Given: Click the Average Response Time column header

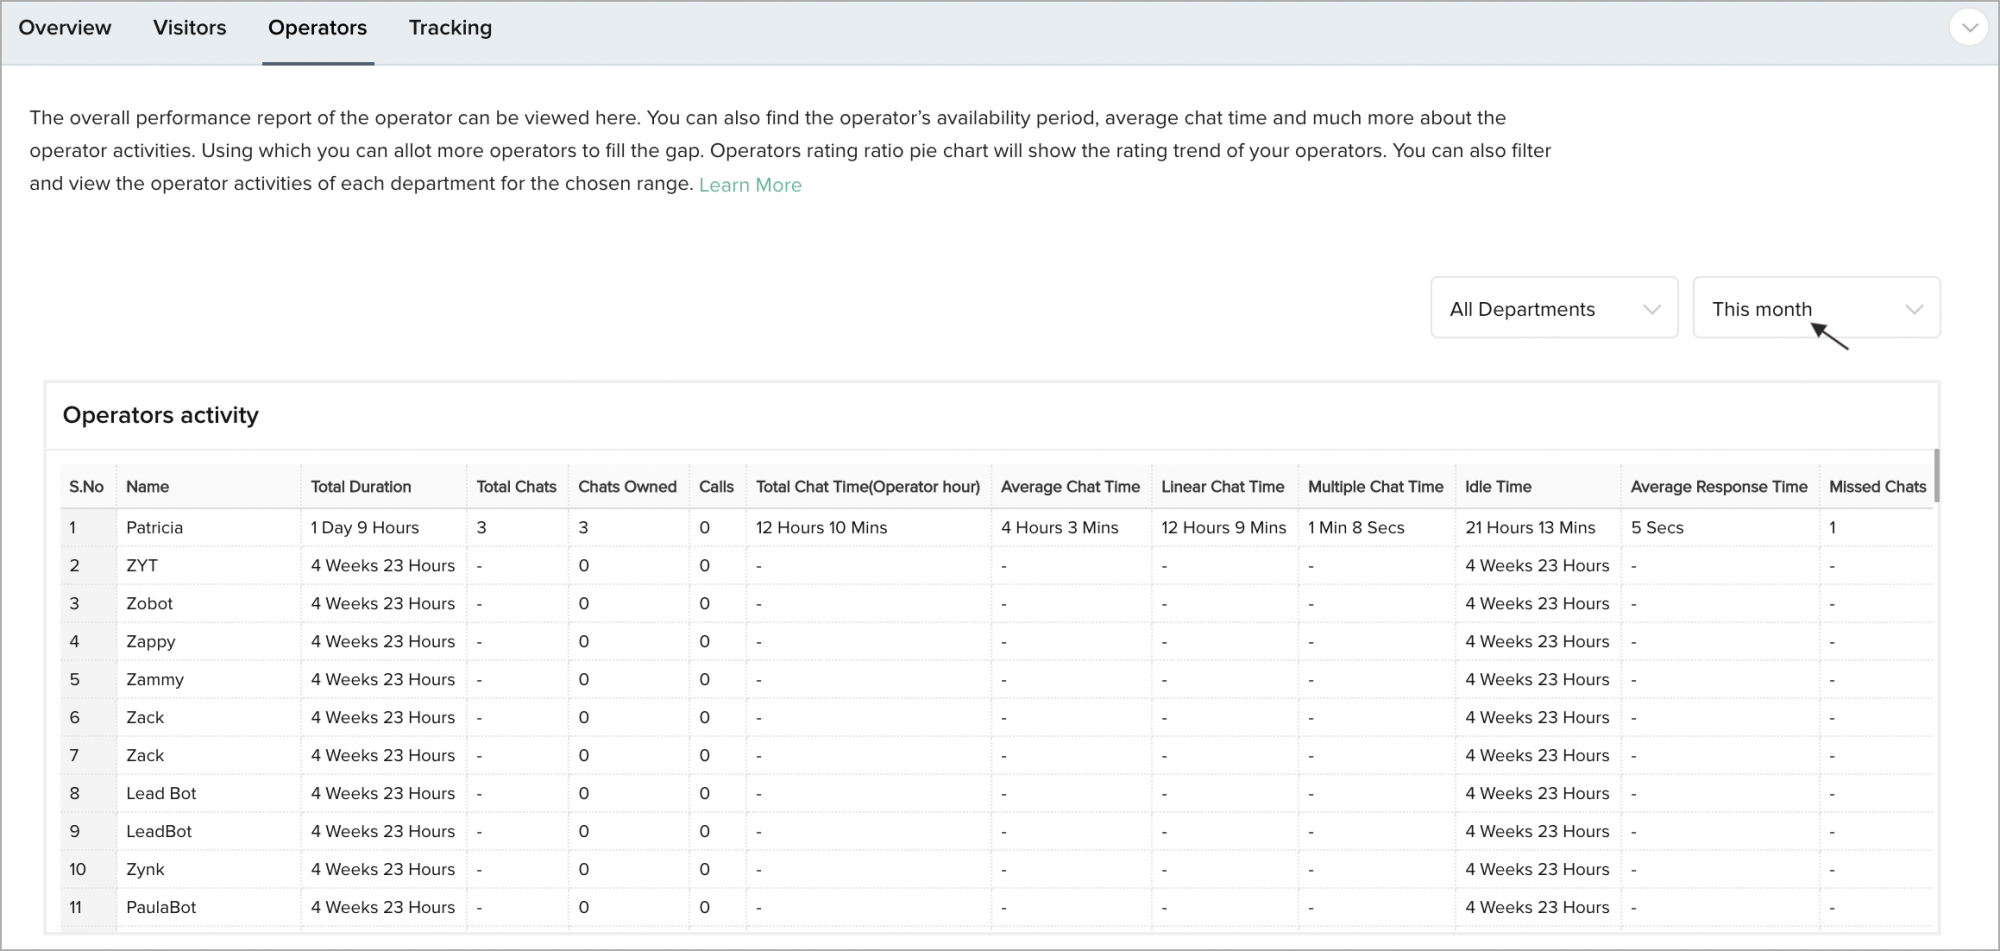Looking at the screenshot, I should [x=1718, y=487].
